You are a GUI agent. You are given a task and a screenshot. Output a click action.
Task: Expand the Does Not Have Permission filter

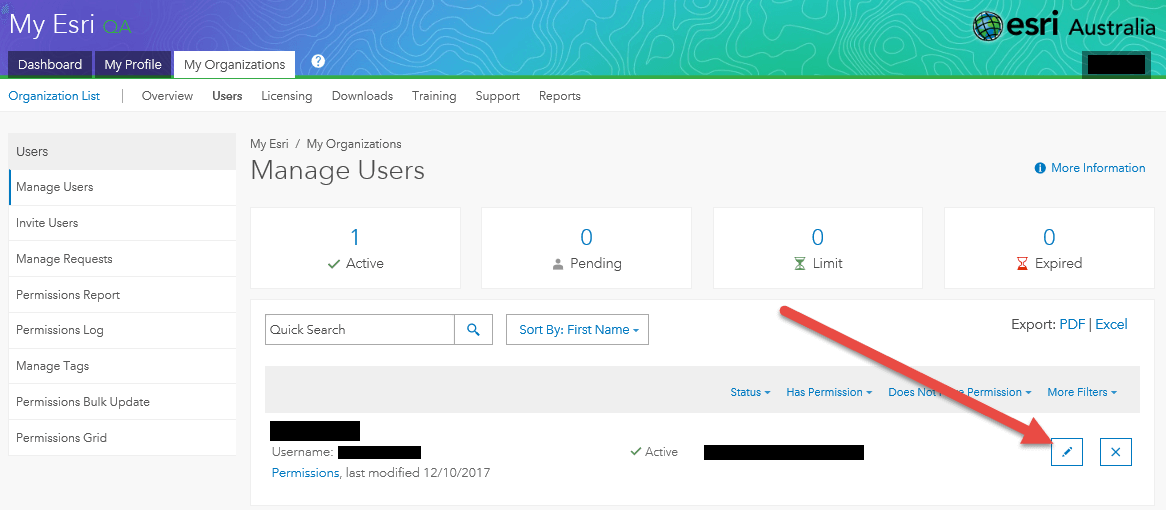960,392
